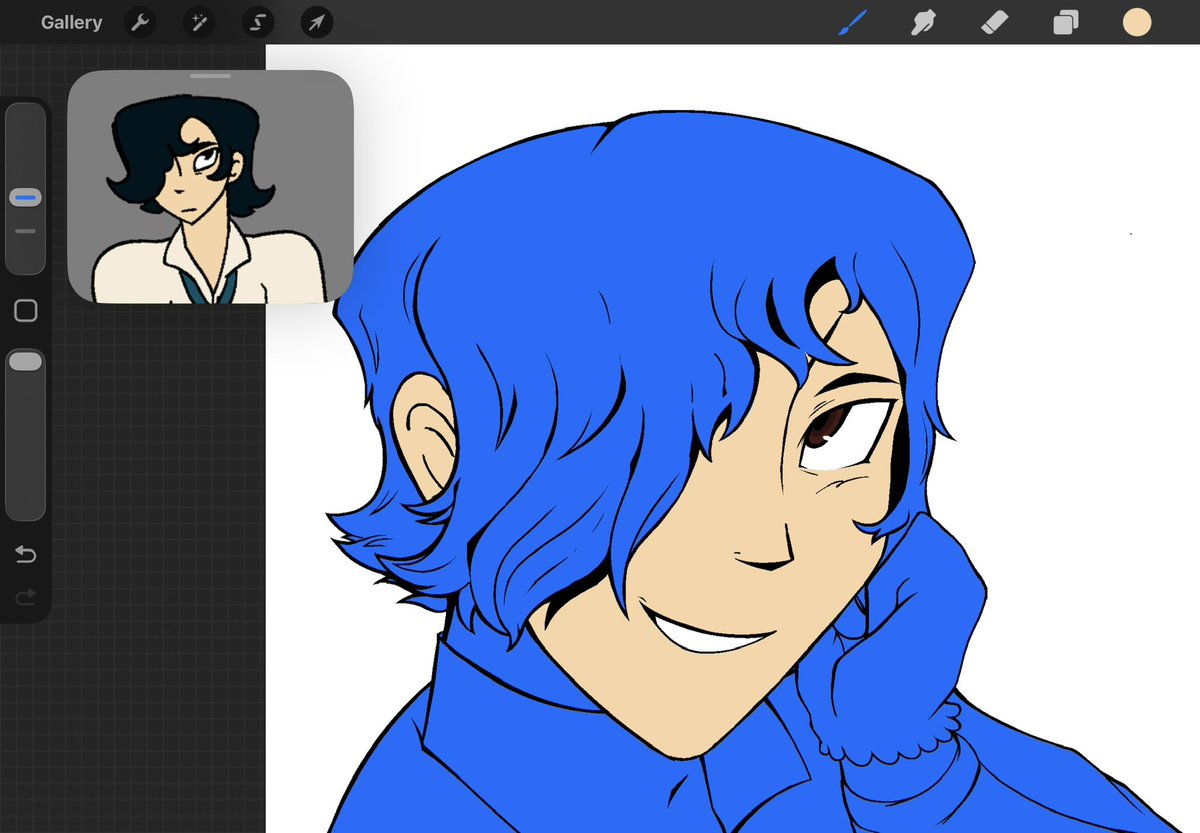Open the Layers panel

[1066, 22]
